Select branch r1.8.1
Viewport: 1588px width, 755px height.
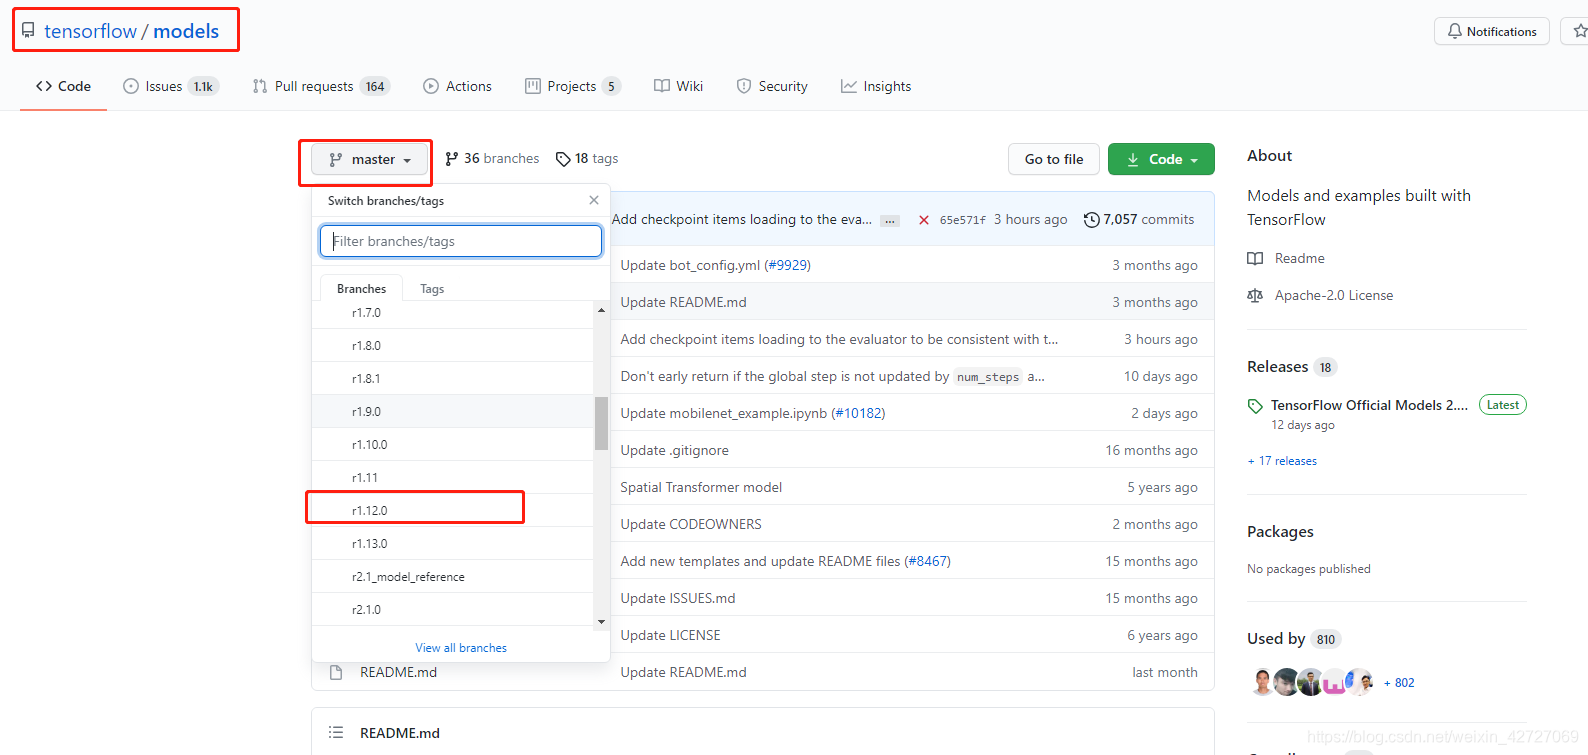(453, 379)
